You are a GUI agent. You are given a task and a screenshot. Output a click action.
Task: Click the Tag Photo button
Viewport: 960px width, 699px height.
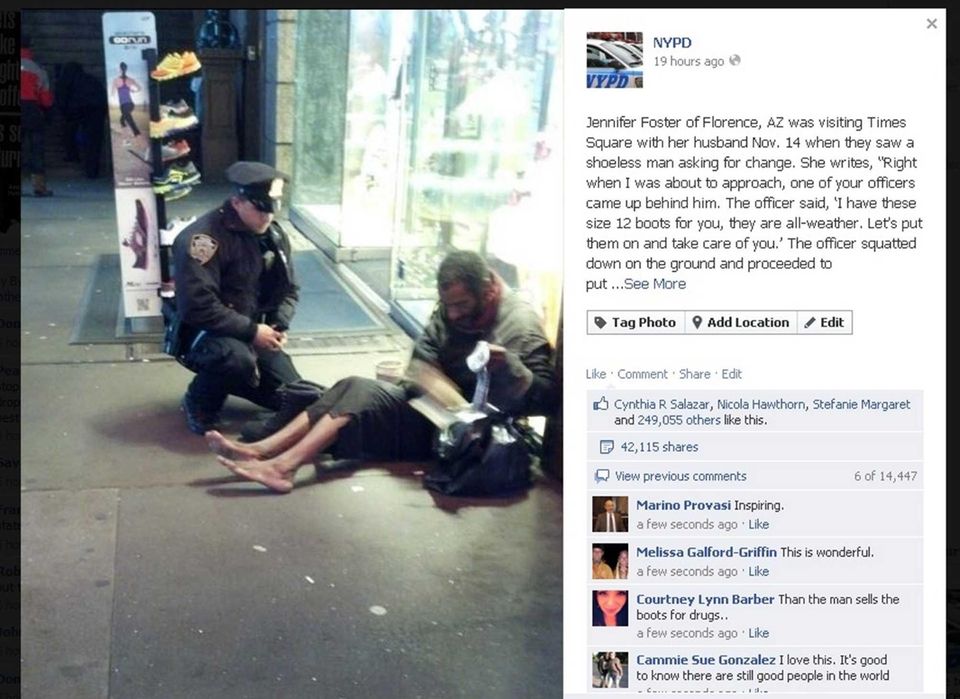pyautogui.click(x=636, y=323)
